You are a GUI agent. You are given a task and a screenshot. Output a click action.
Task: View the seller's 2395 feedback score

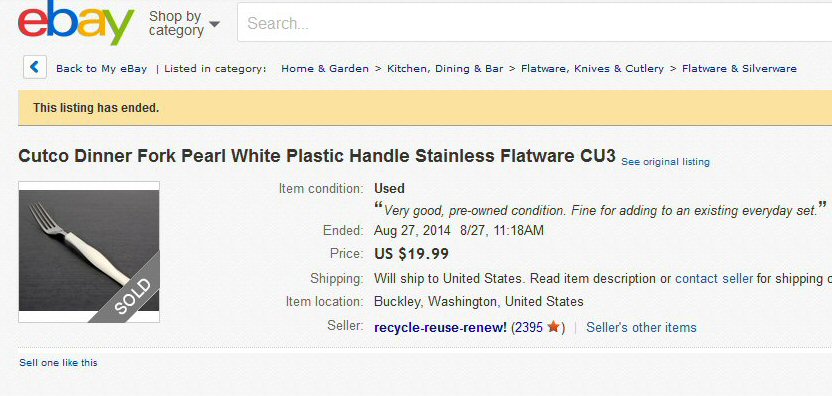(x=528, y=328)
